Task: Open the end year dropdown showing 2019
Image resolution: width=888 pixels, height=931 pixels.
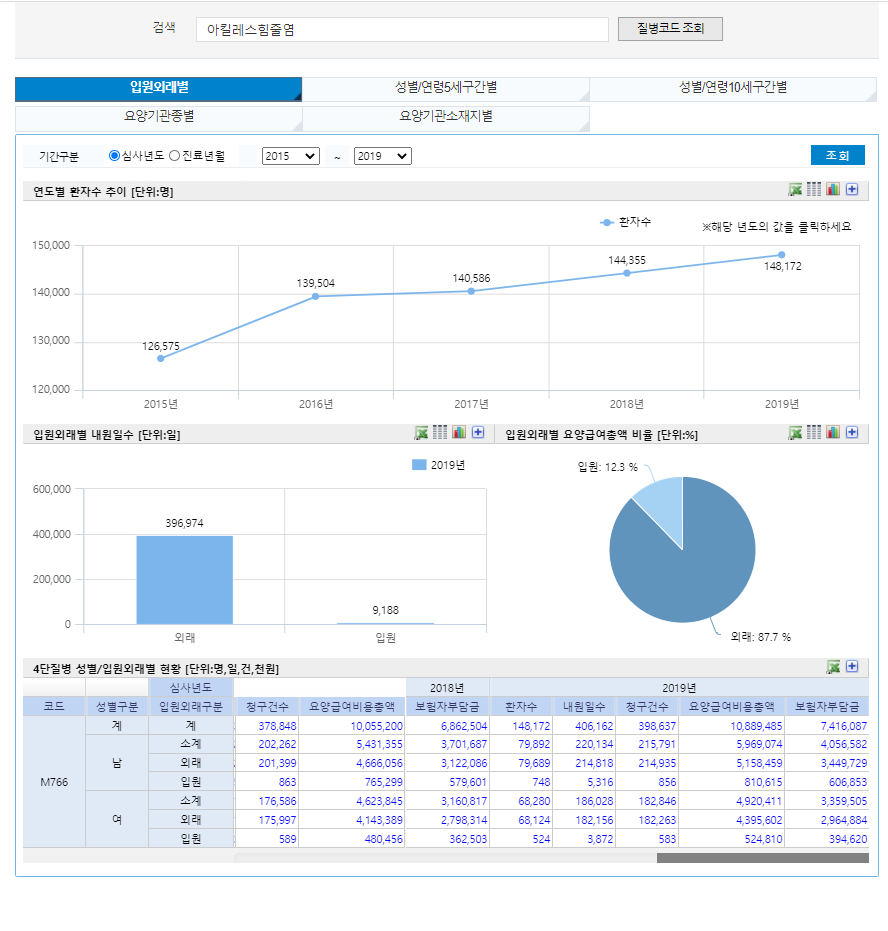Action: 382,156
